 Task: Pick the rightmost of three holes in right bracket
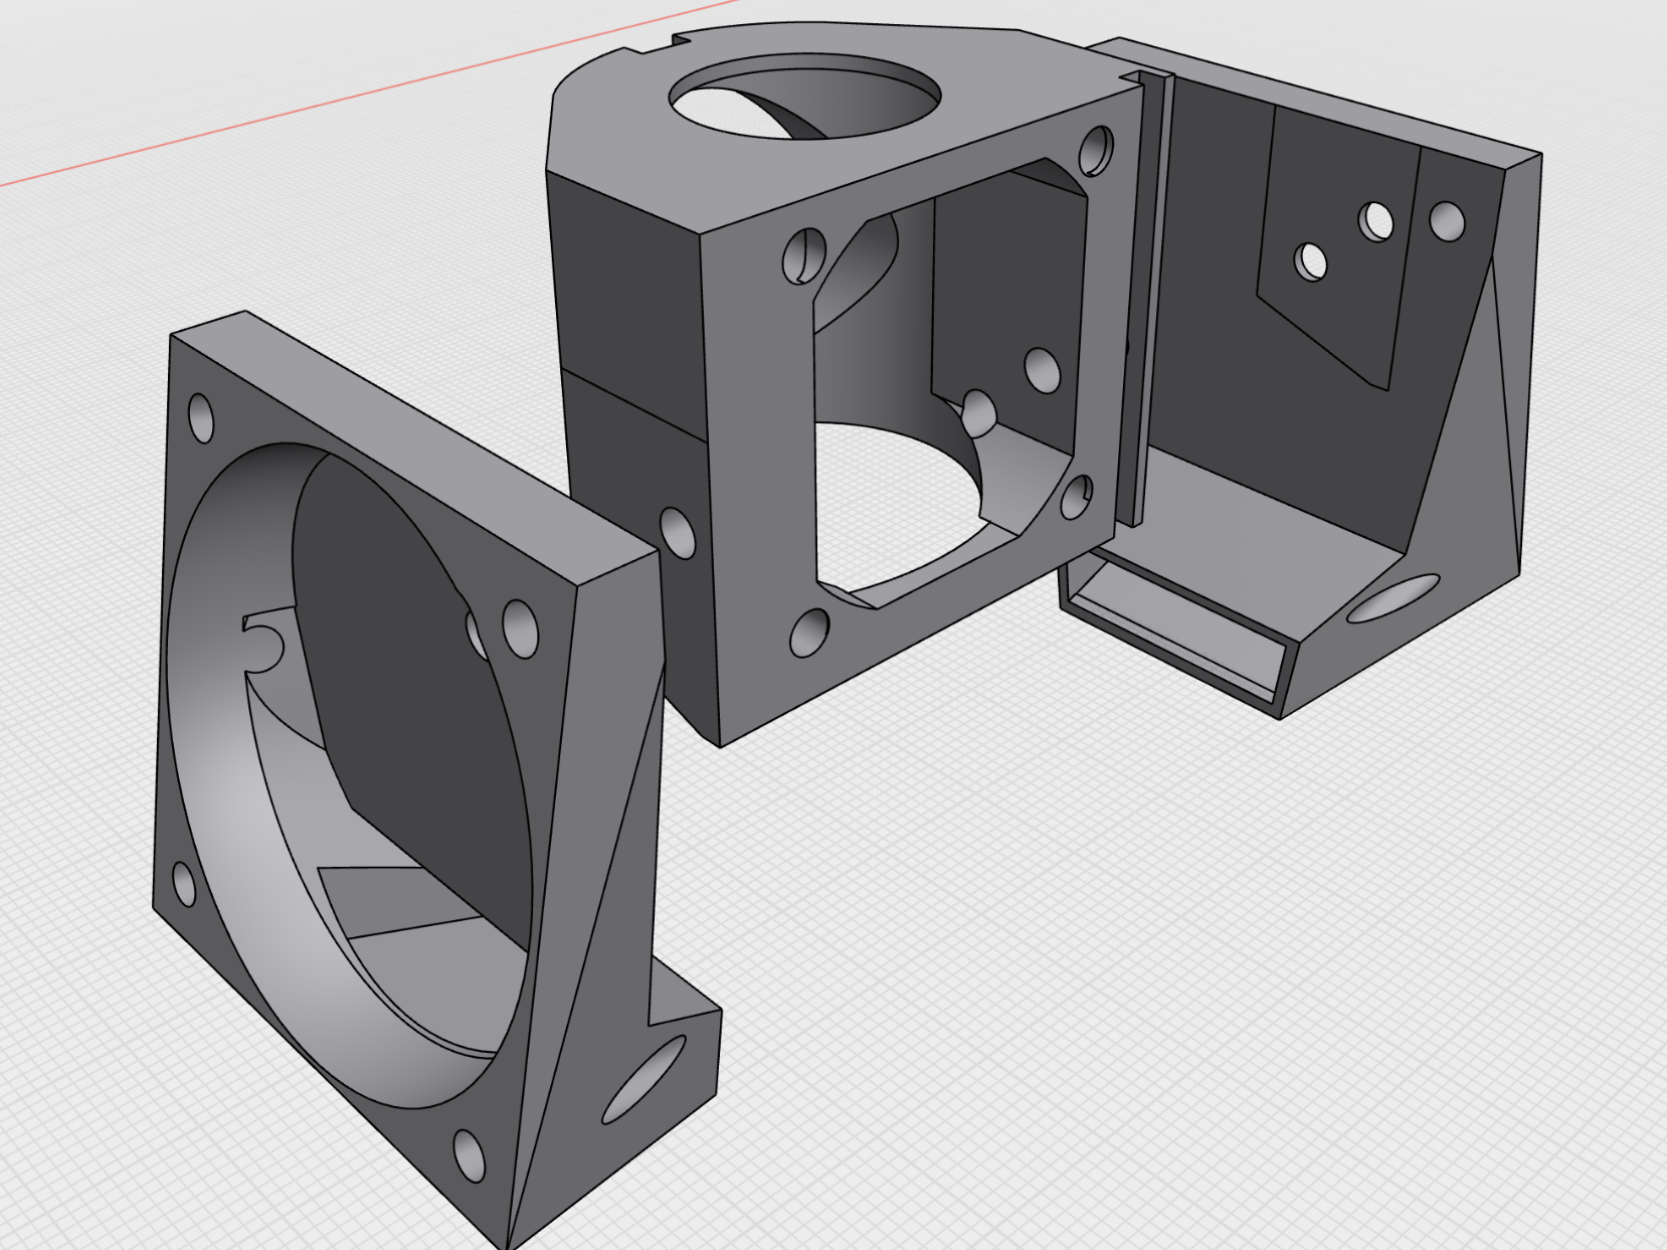(x=1447, y=221)
